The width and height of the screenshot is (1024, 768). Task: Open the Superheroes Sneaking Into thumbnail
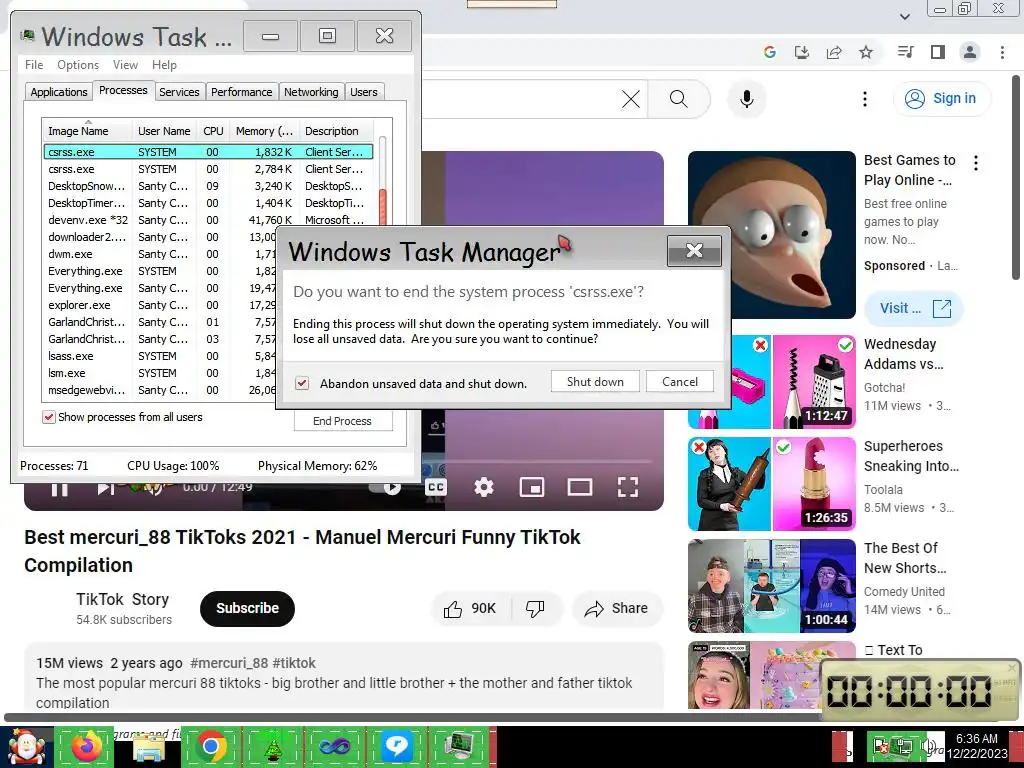(771, 484)
